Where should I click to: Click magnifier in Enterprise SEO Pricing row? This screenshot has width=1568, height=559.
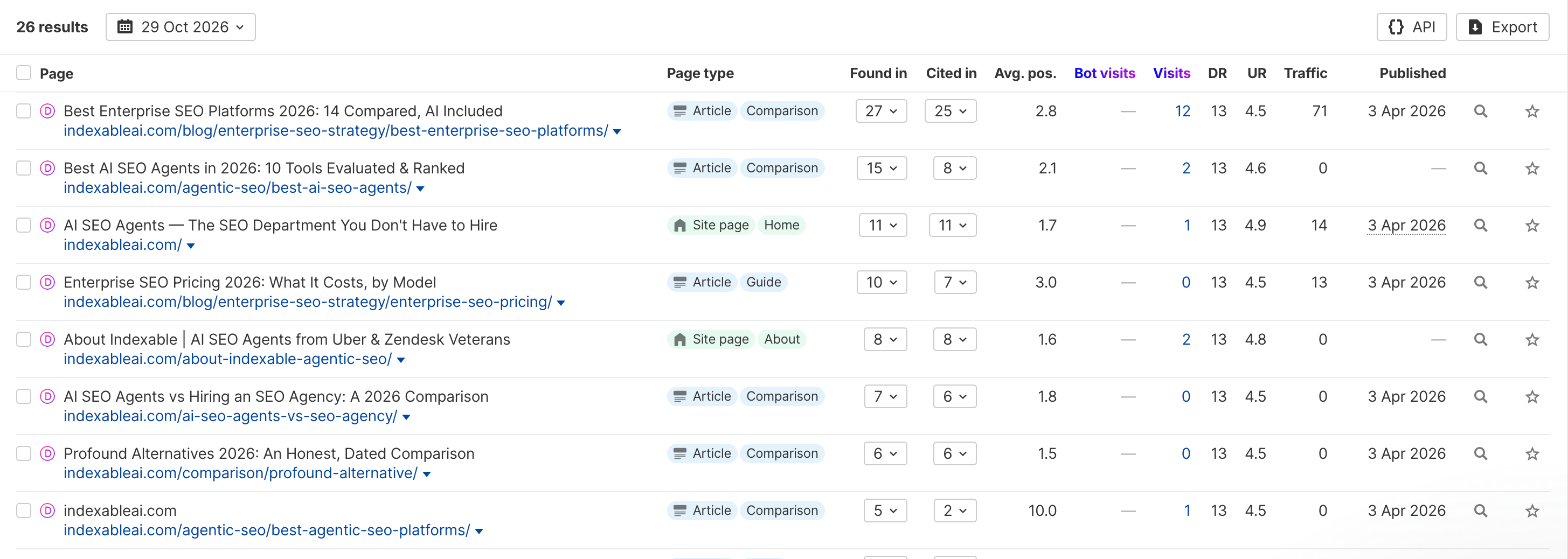(1481, 282)
